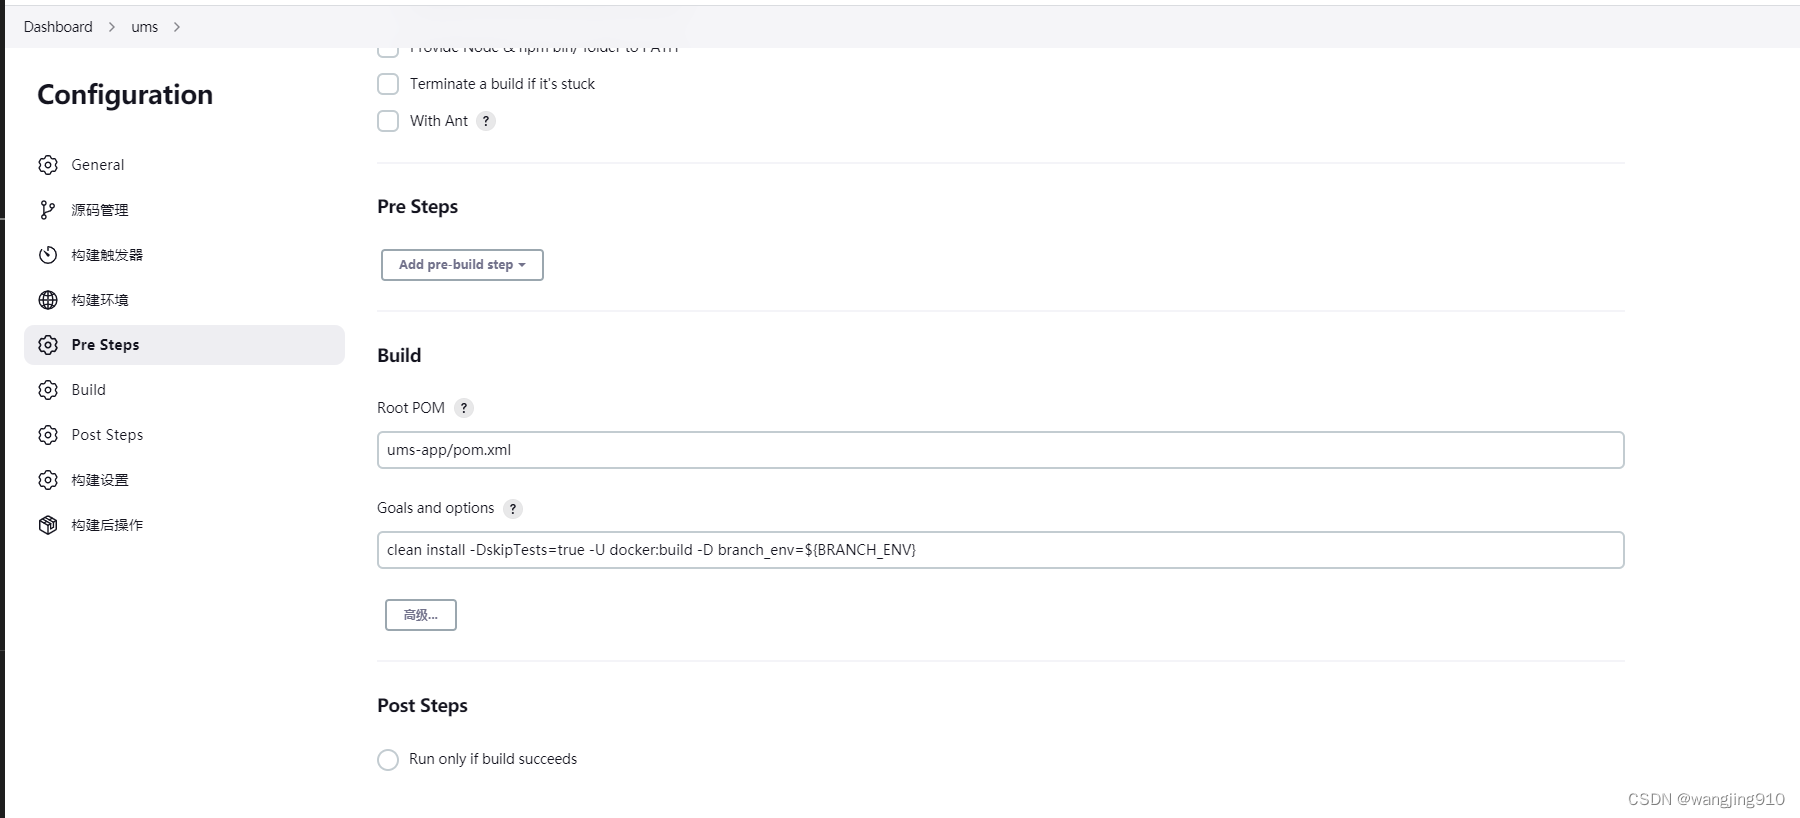Select Run only if build succeeds radio
1800x818 pixels.
tap(388, 760)
